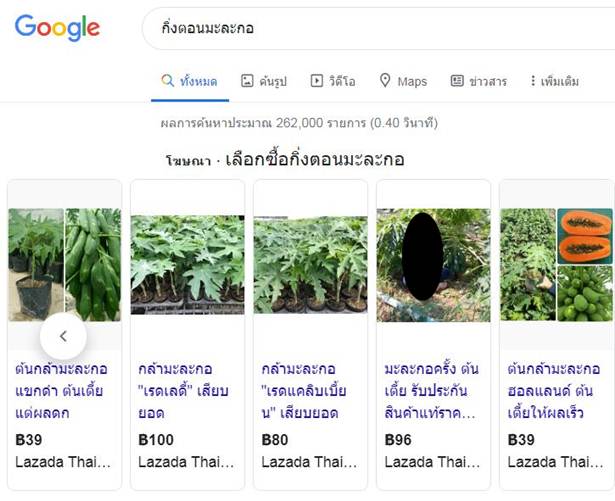
Task: Open ต้นกล้ามะละกอฮอลแลนด์ product title link
Action: [x=554, y=391]
